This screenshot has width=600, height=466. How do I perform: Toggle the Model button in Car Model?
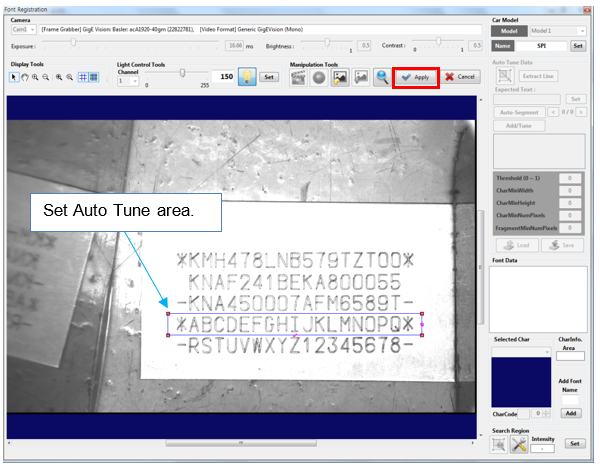(x=508, y=30)
